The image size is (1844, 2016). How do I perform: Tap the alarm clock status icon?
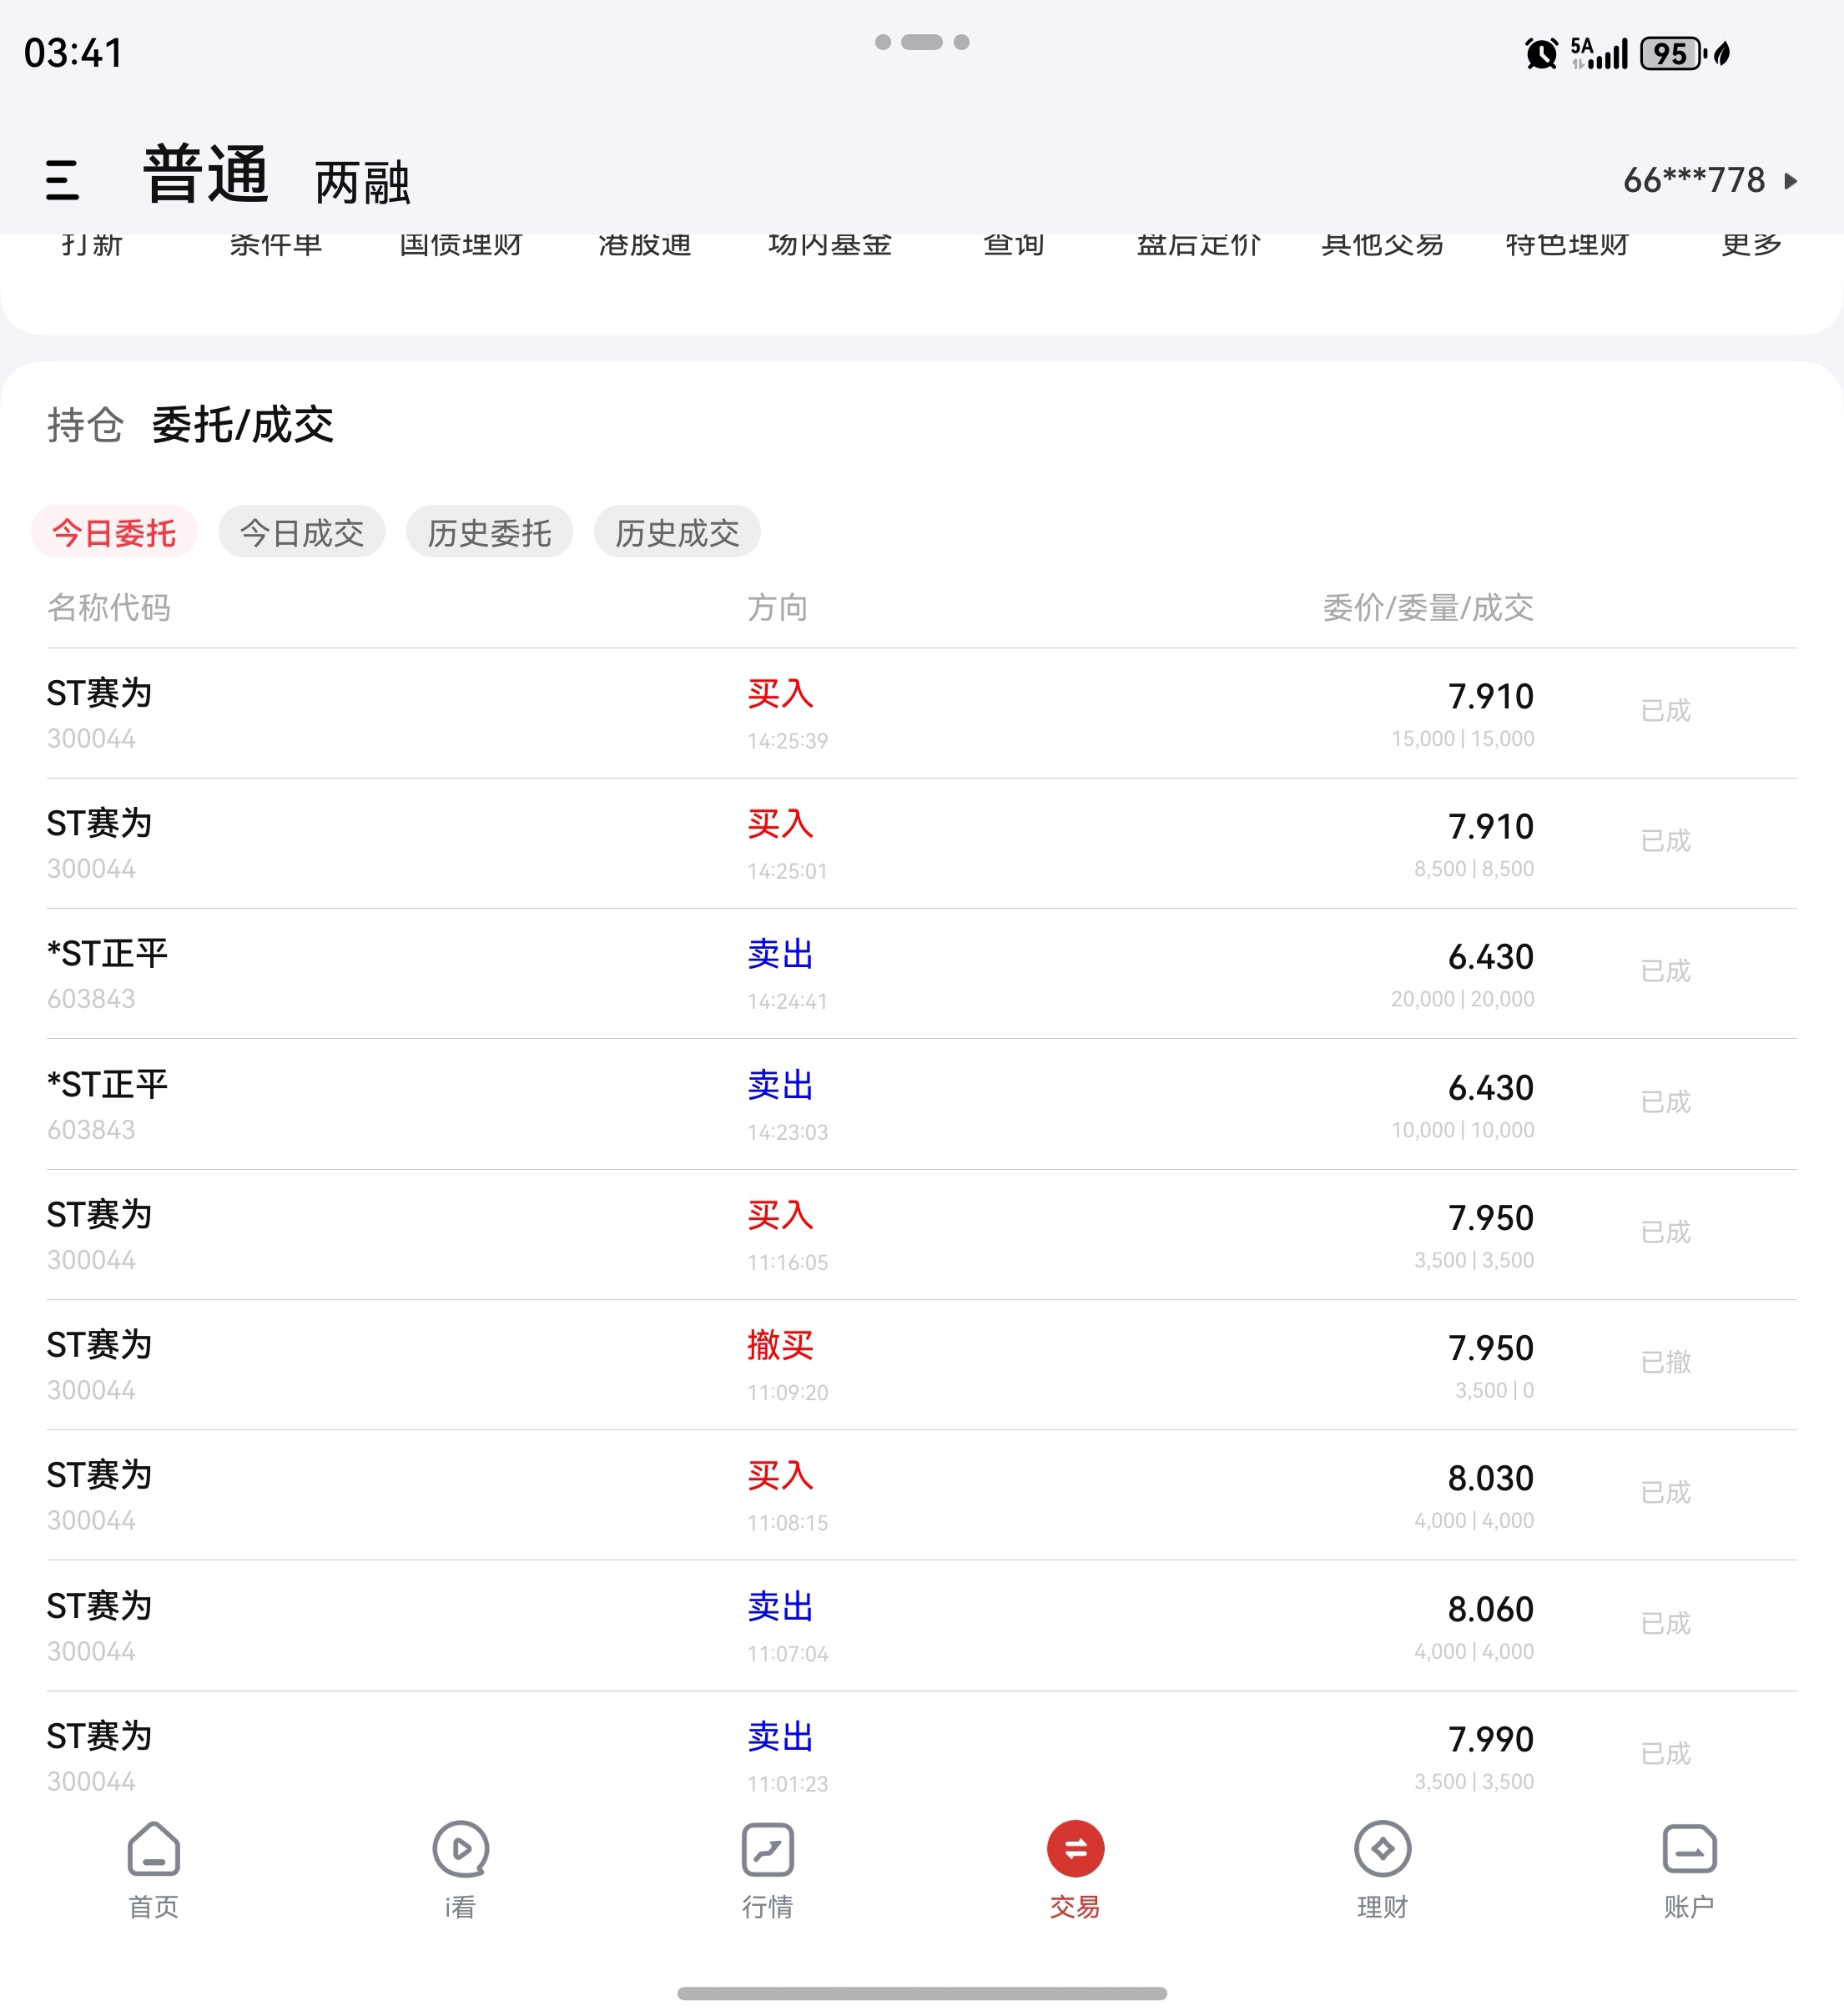pyautogui.click(x=1541, y=54)
